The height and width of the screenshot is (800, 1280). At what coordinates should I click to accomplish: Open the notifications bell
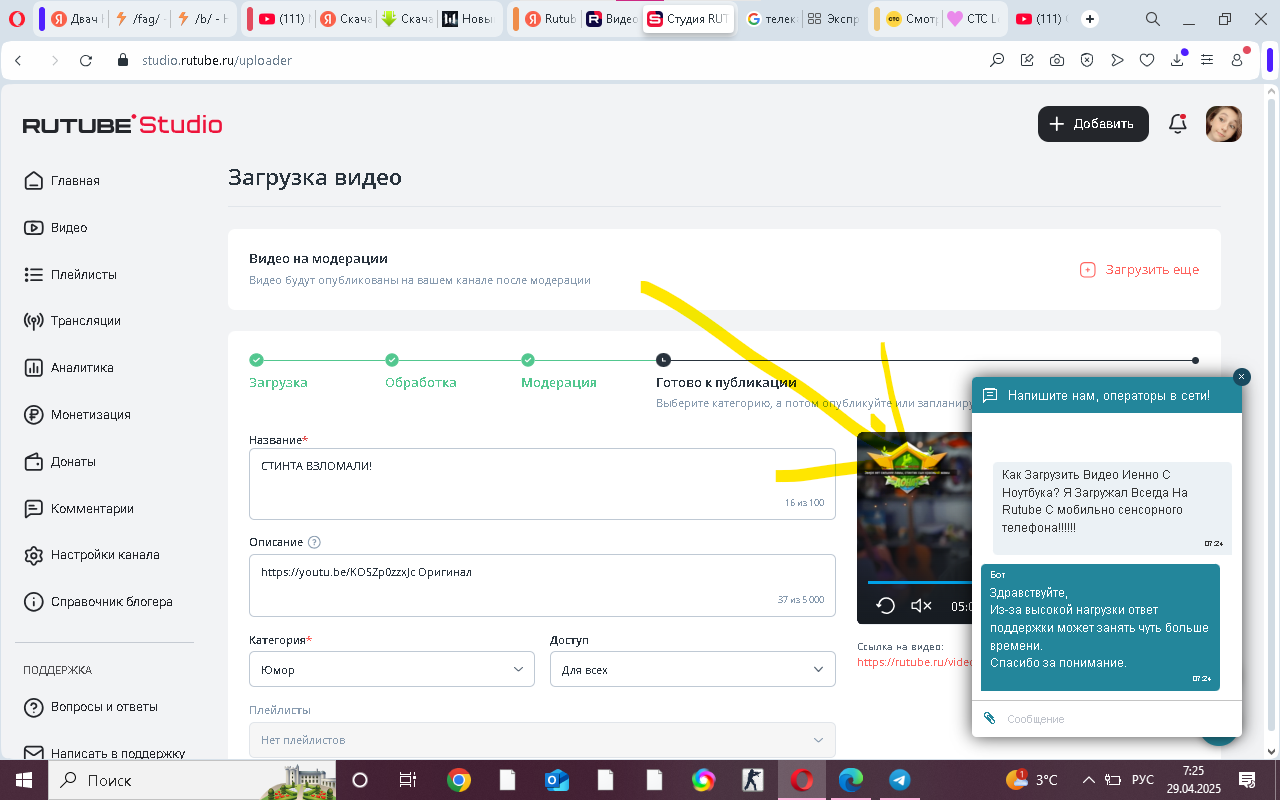(1178, 124)
